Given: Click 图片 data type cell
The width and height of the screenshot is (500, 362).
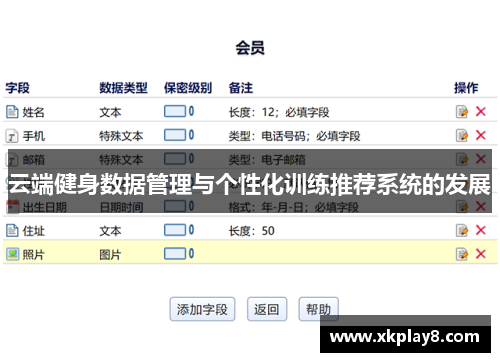Looking at the screenshot, I should click(x=110, y=255).
